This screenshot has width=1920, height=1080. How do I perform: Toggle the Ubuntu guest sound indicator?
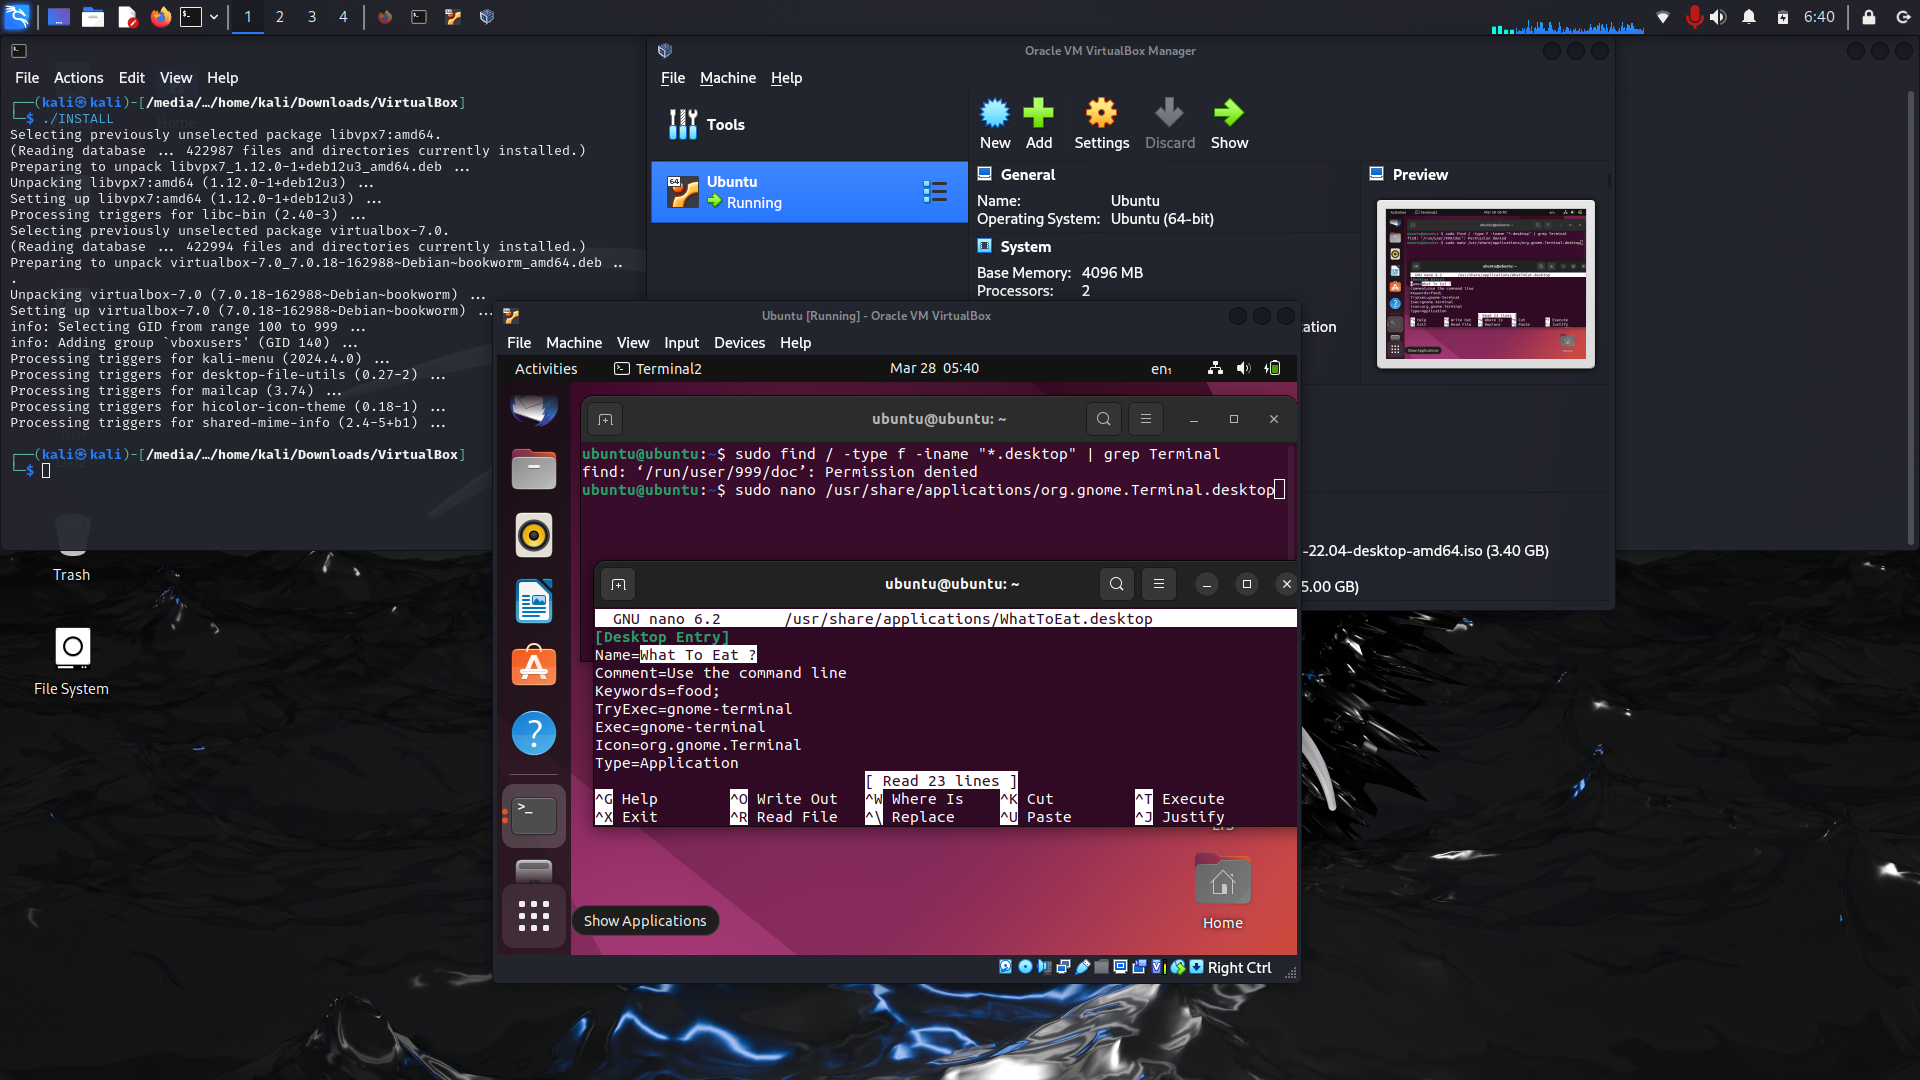click(x=1243, y=368)
